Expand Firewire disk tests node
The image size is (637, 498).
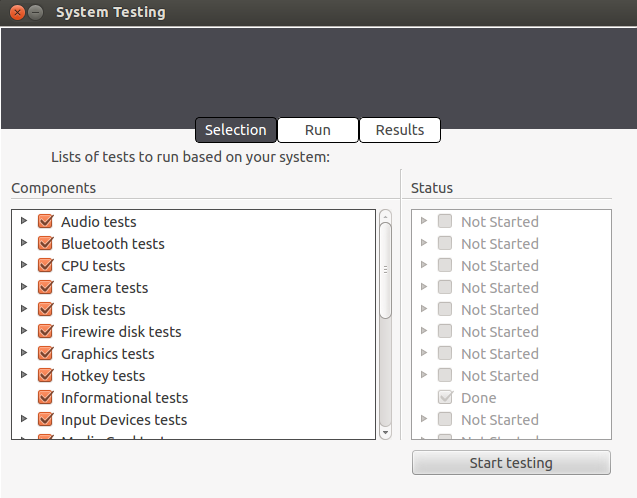click(x=24, y=331)
